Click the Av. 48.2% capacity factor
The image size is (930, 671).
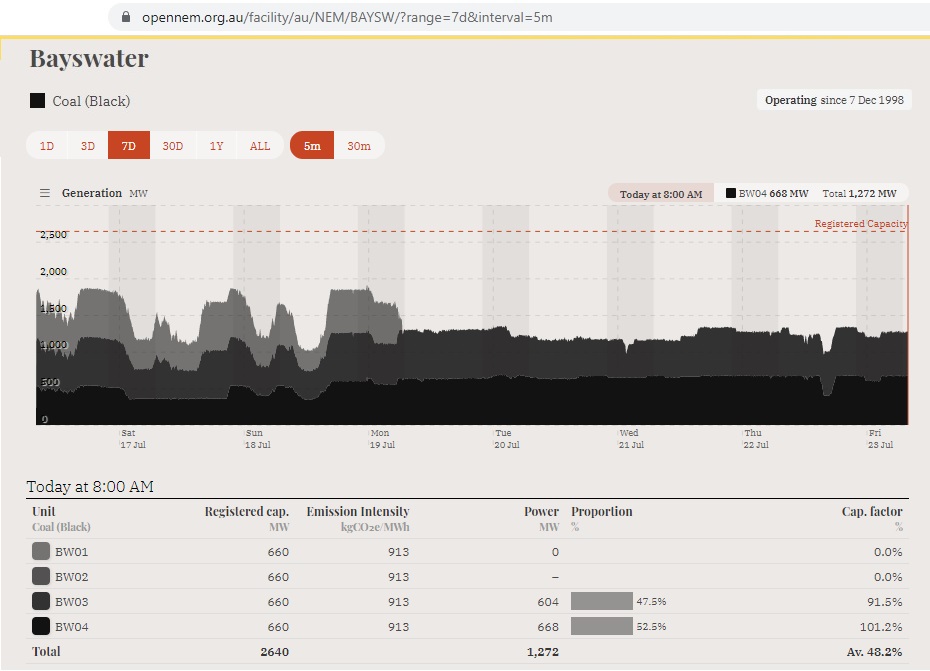pyautogui.click(x=874, y=651)
